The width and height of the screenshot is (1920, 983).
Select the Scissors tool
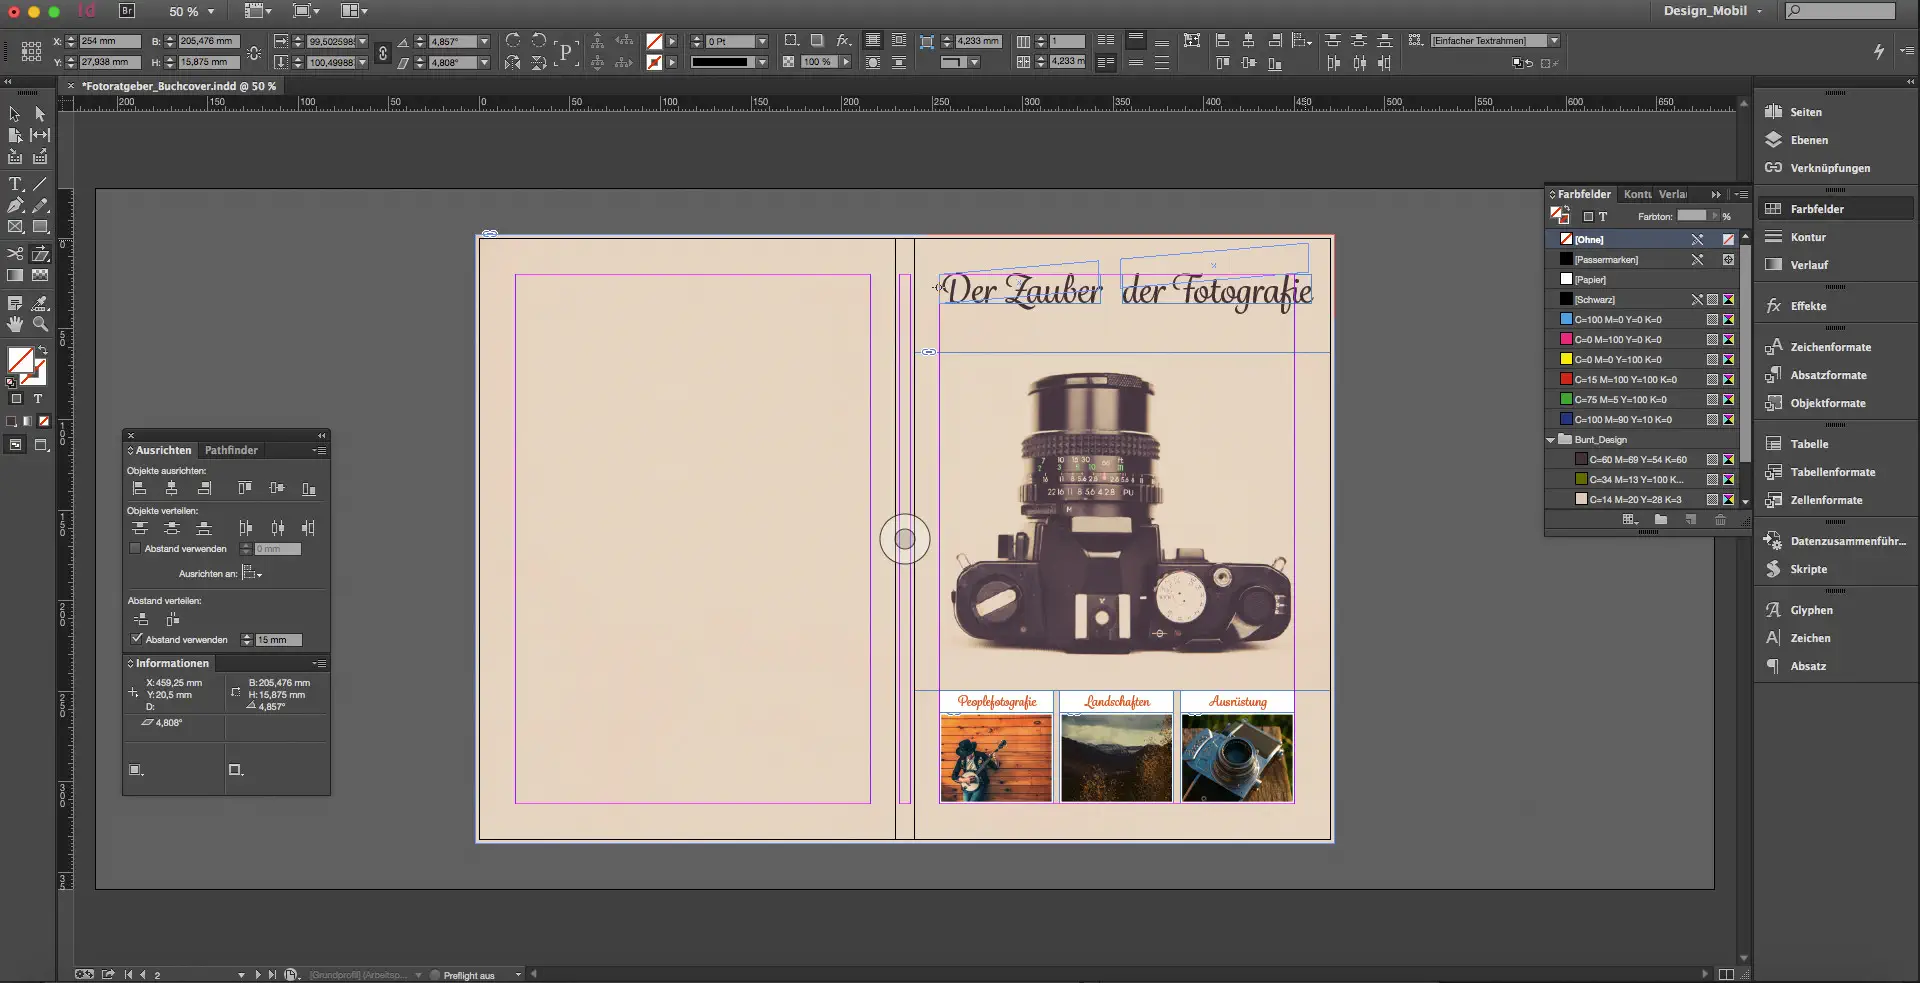tap(15, 254)
